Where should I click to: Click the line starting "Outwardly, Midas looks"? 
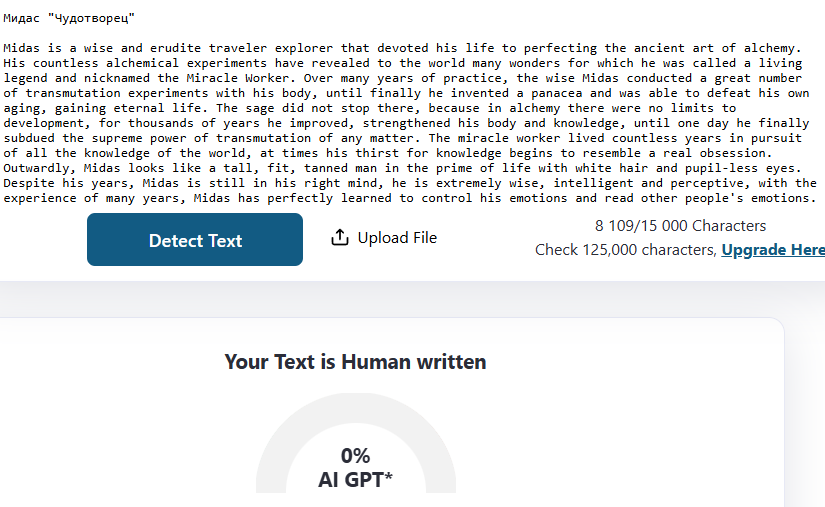tap(402, 168)
